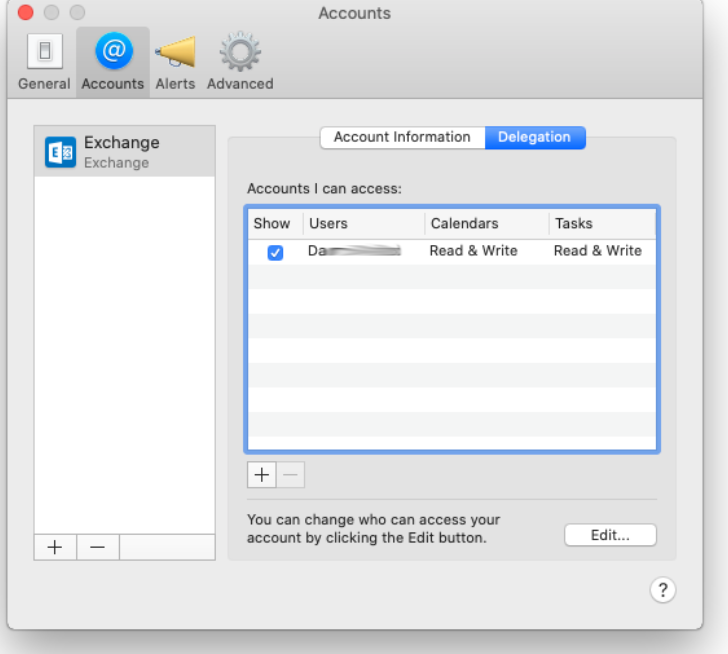Click the Tasks column header
728x654 pixels.
pyautogui.click(x=602, y=224)
